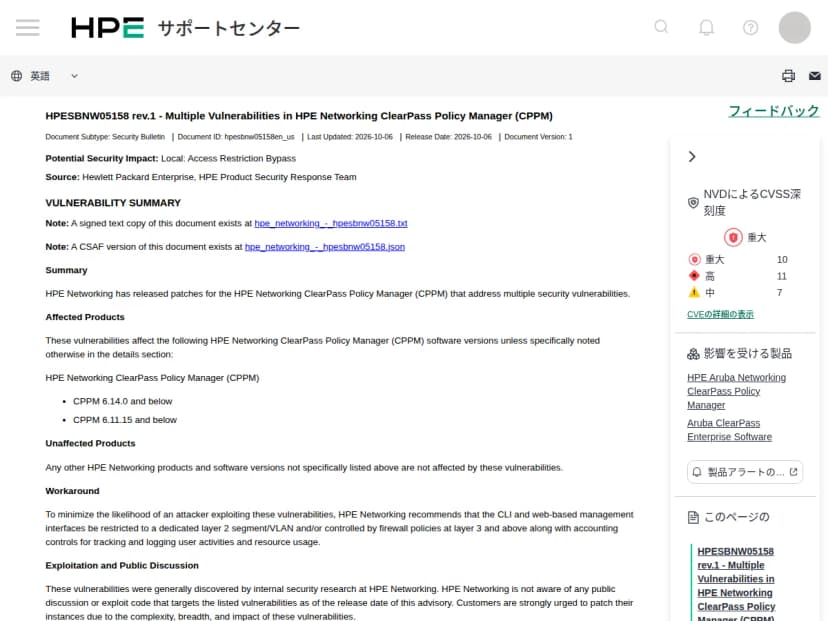This screenshot has width=828, height=621.
Task: Open Aruba ClearPass Enterprise Software link
Action: pyautogui.click(x=729, y=430)
